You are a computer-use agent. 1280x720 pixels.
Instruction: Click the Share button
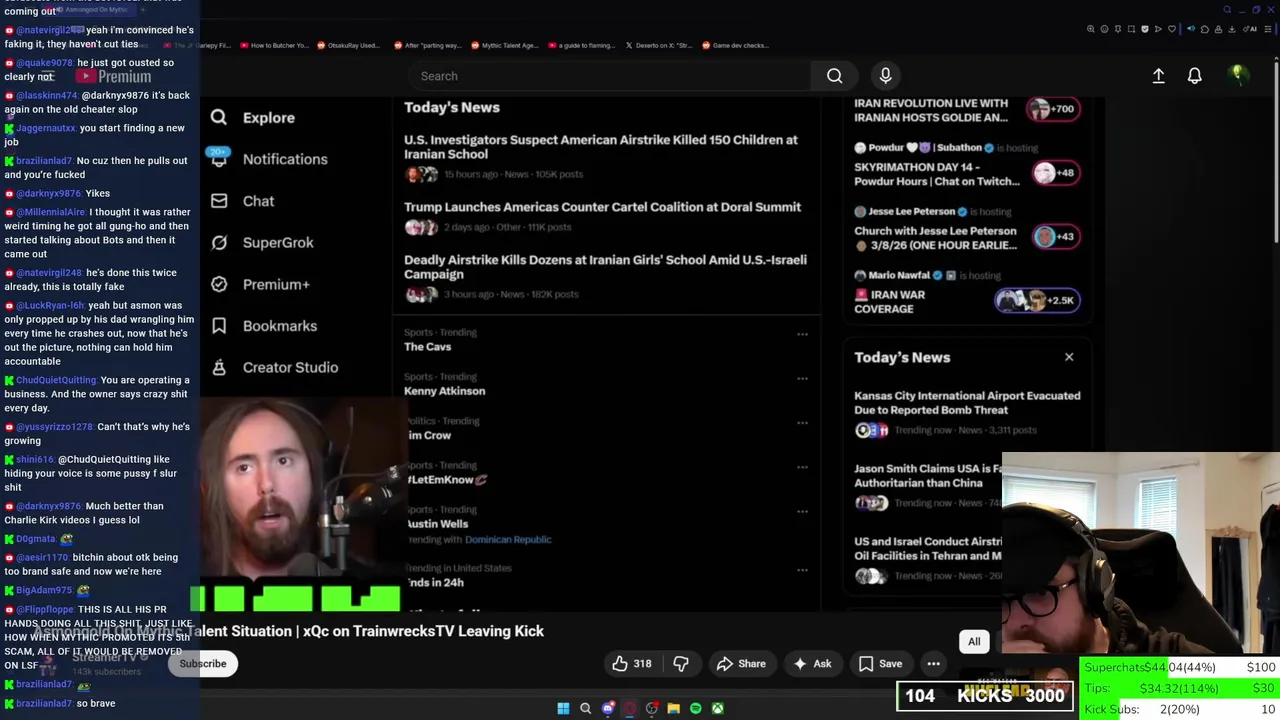coord(741,664)
